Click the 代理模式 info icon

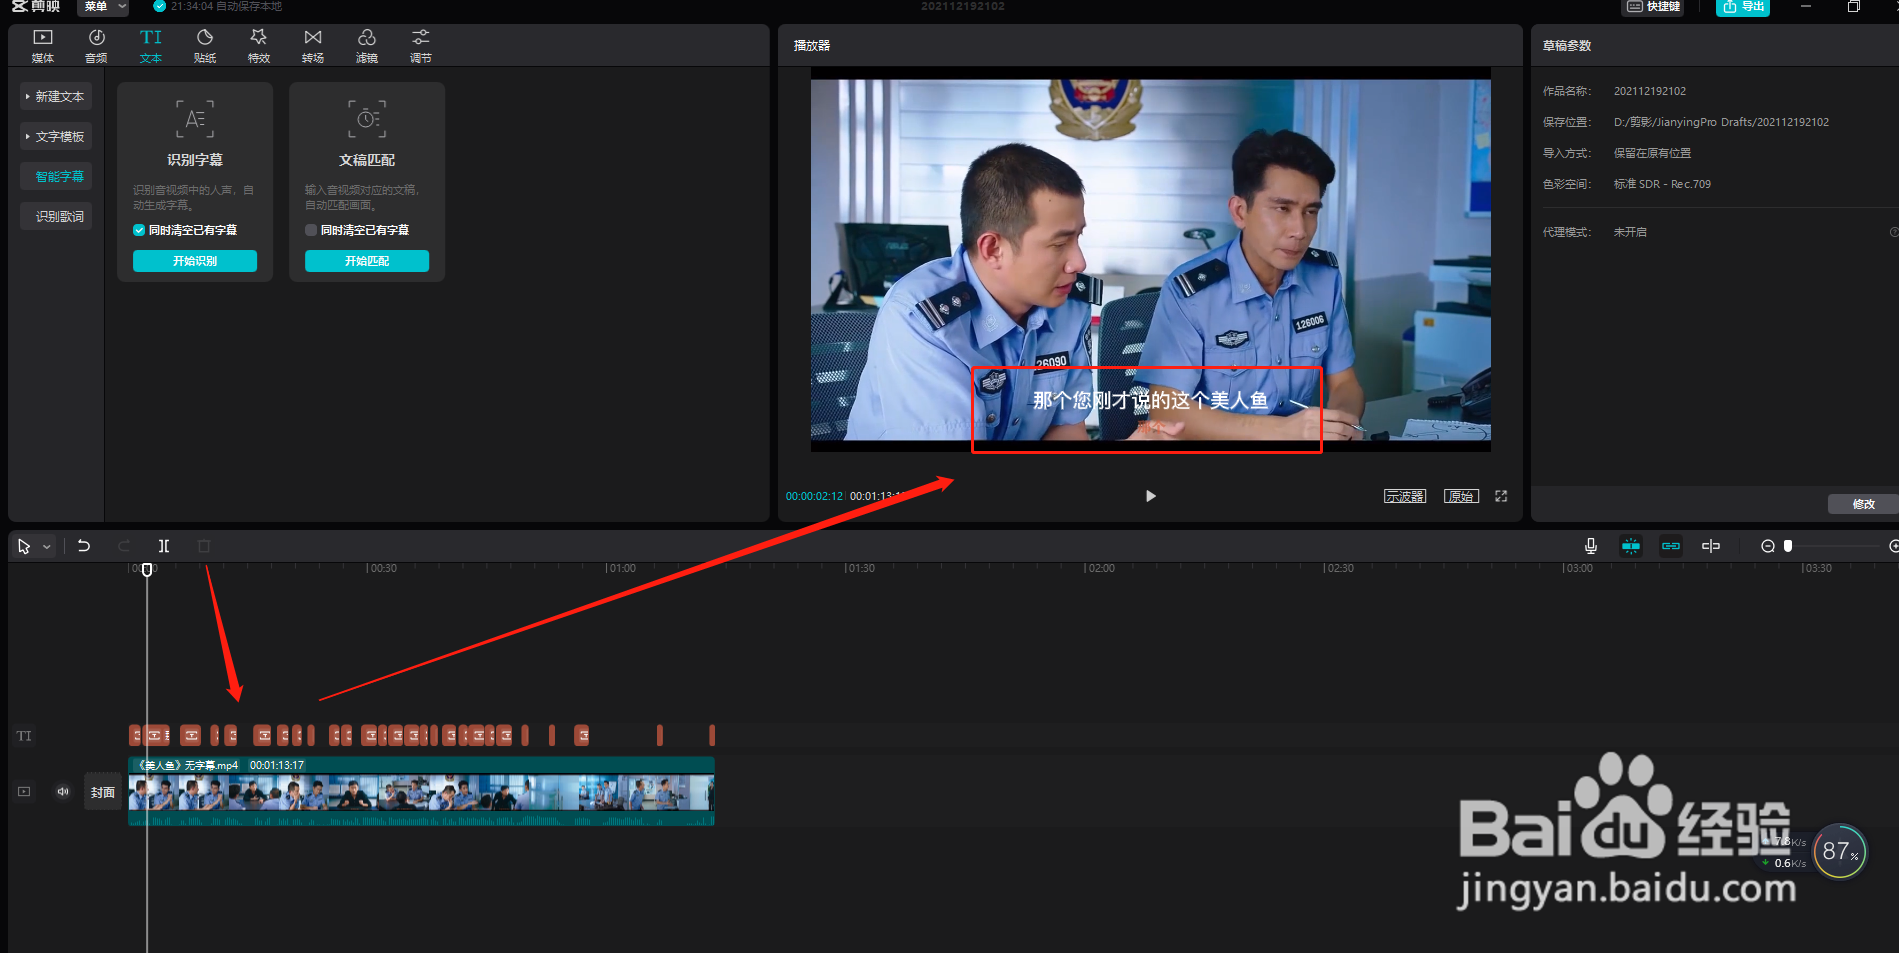point(1894,232)
